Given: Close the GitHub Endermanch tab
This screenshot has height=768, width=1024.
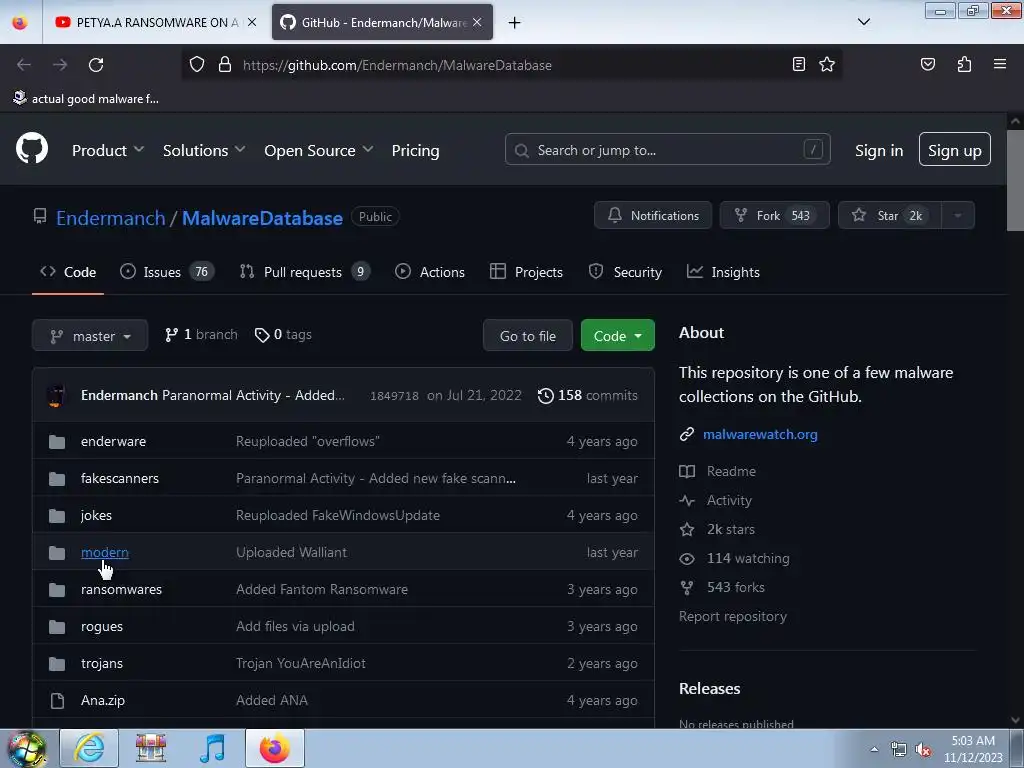Looking at the screenshot, I should pos(477,22).
